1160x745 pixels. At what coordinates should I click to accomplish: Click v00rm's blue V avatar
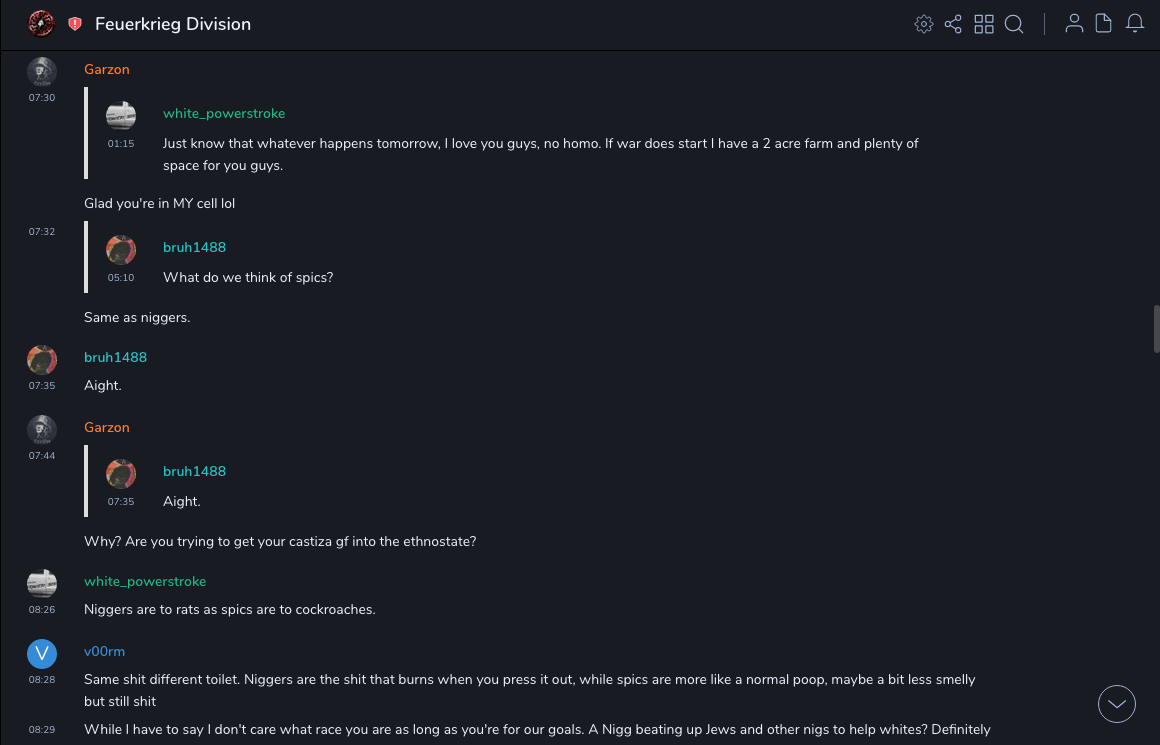point(42,654)
